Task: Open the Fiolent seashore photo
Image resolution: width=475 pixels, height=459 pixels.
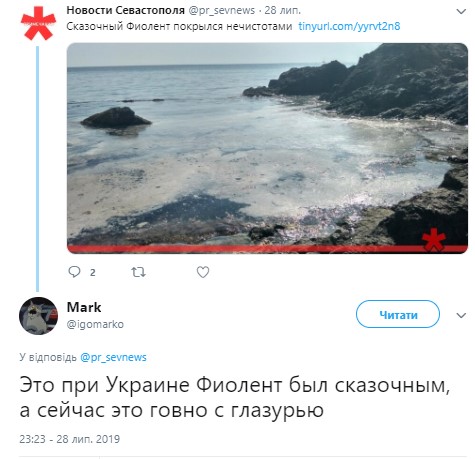Action: [x=267, y=148]
